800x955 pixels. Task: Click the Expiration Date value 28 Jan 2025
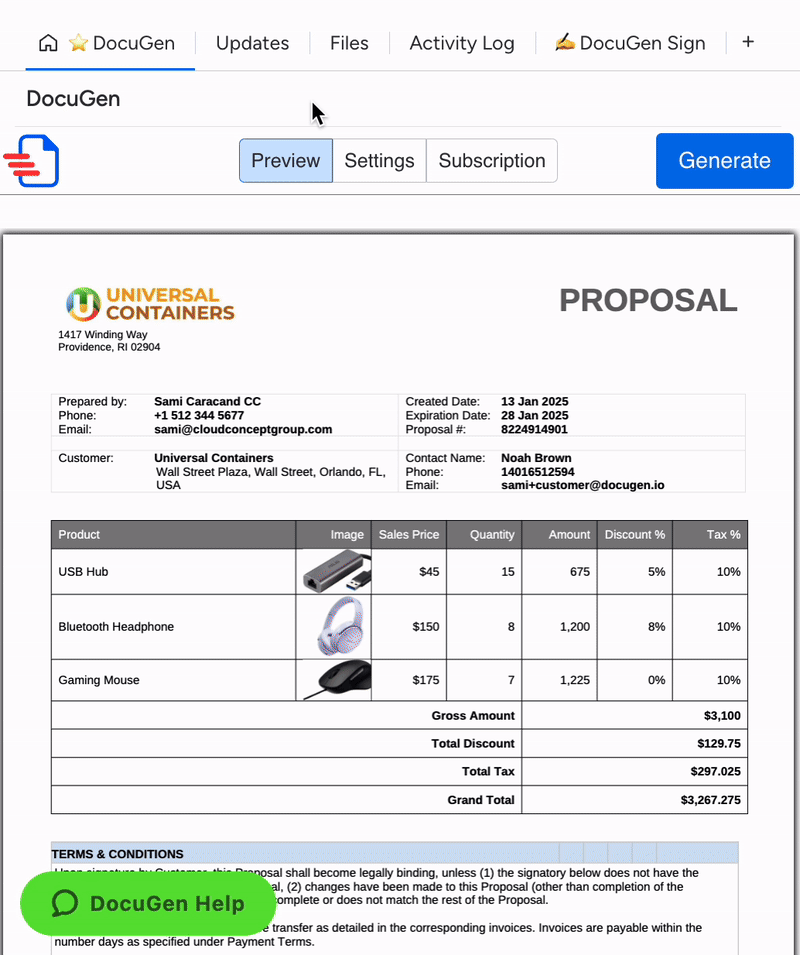pyautogui.click(x=535, y=415)
